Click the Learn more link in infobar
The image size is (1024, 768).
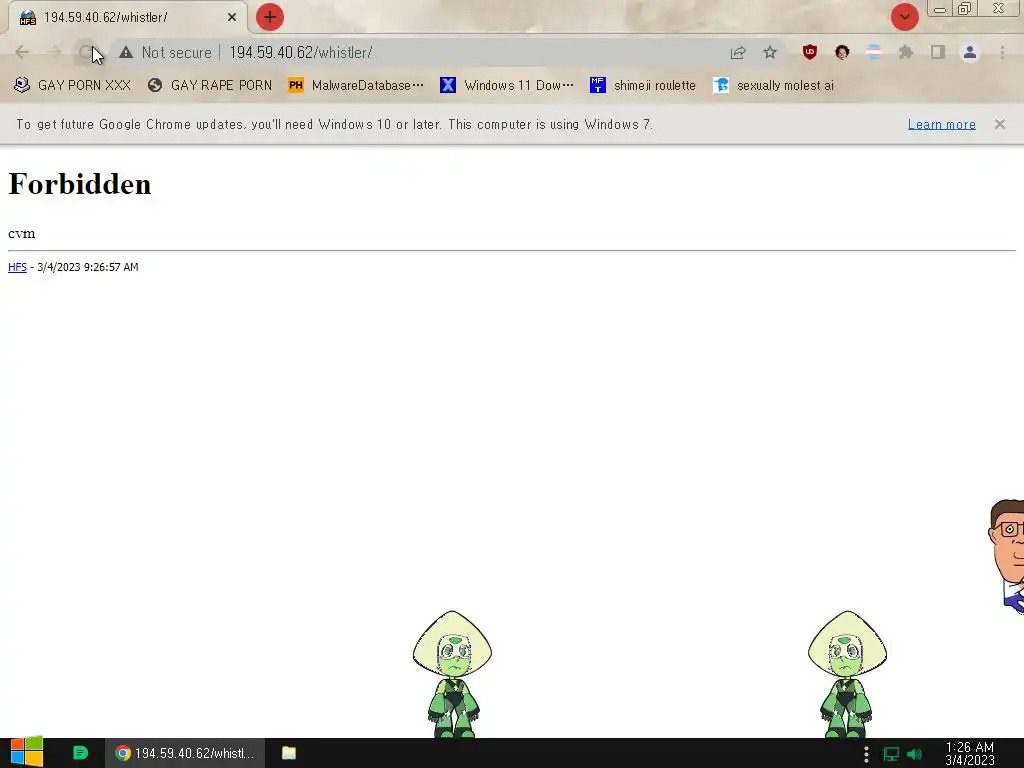pyautogui.click(x=942, y=124)
